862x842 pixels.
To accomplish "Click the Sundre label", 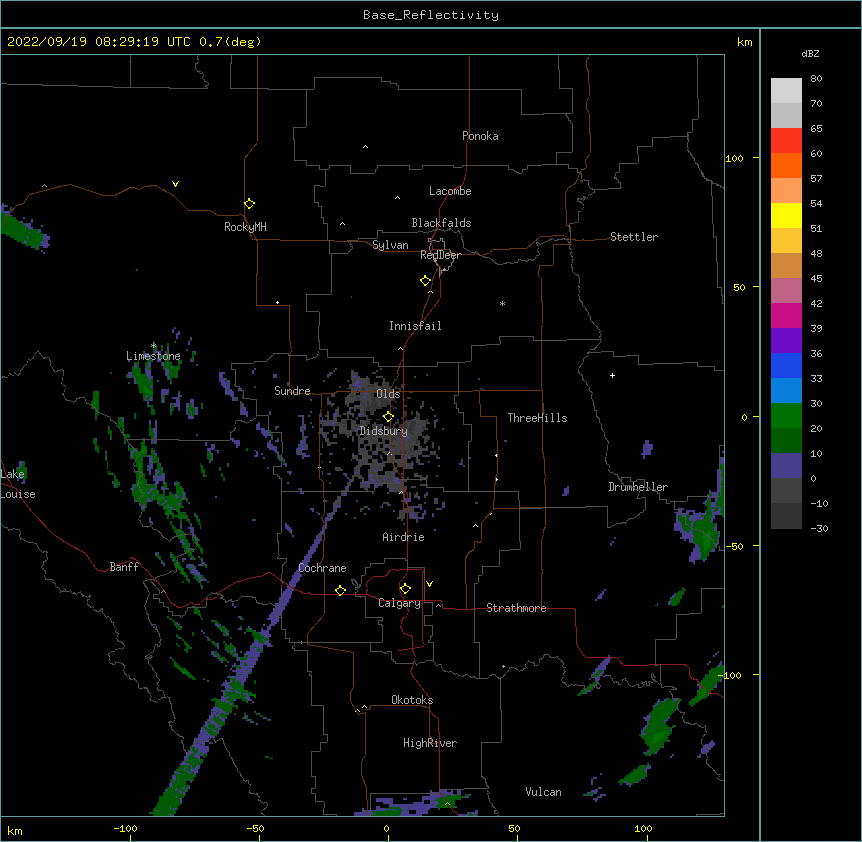I will tap(292, 391).
